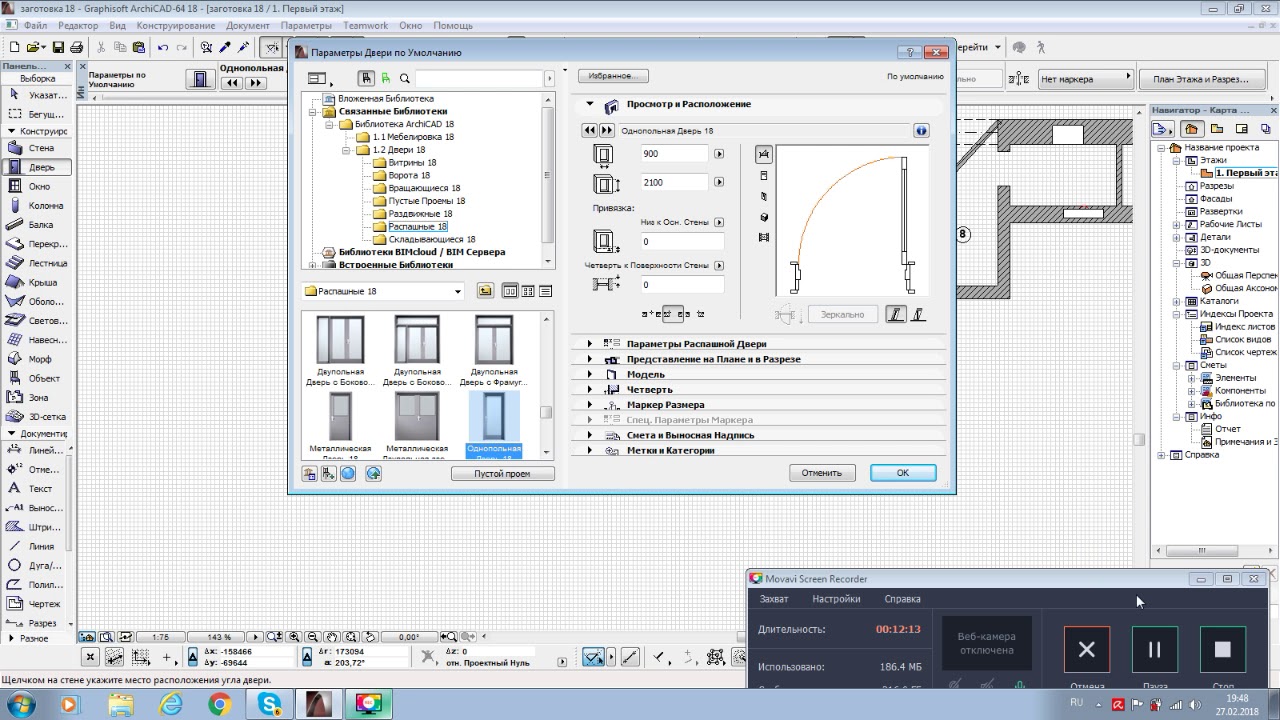This screenshot has height=720, width=1280.
Task: Toggle left-side door opening orientation button
Action: (x=896, y=314)
